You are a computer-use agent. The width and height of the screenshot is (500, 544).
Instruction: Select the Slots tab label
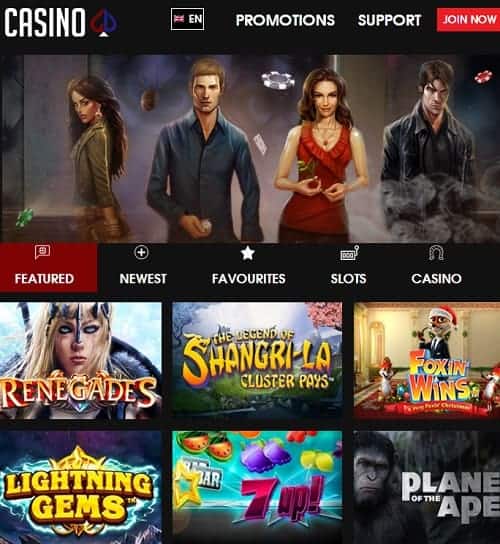point(348,279)
